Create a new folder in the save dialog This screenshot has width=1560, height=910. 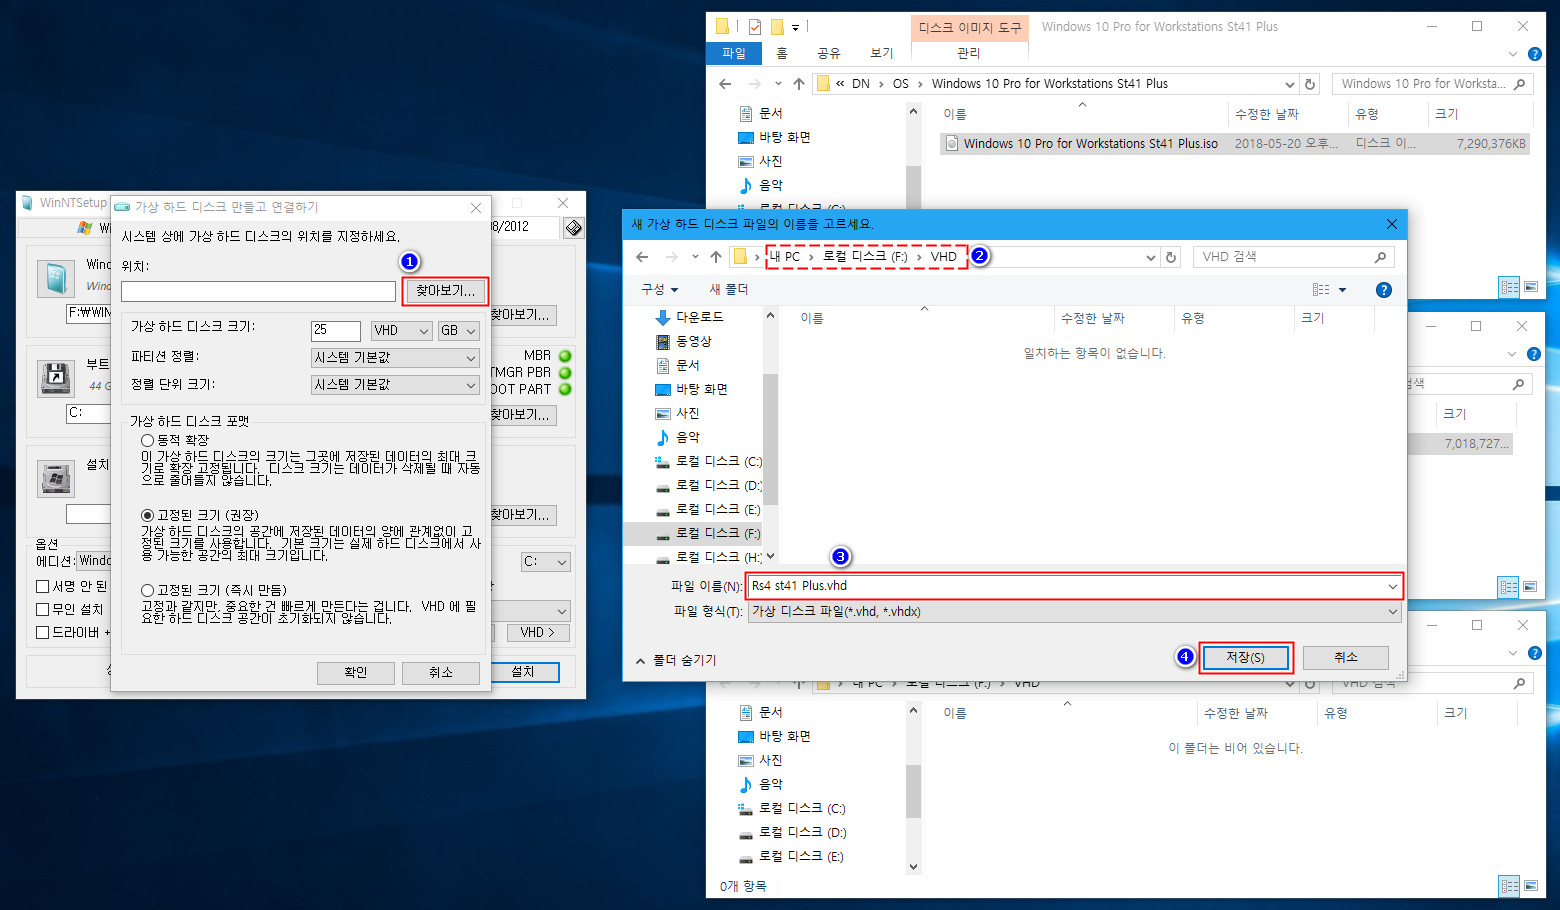[729, 289]
